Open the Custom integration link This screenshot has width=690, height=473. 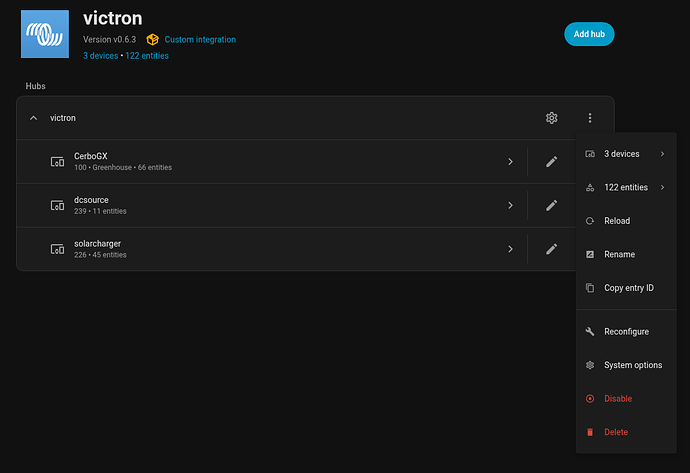pos(200,40)
